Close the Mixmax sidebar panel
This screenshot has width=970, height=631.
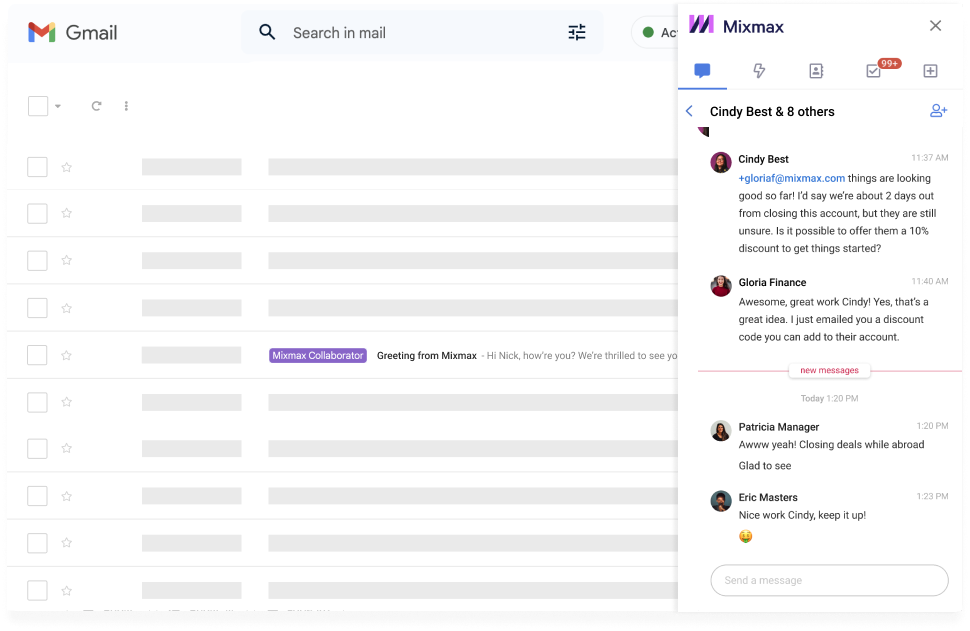[935, 25]
